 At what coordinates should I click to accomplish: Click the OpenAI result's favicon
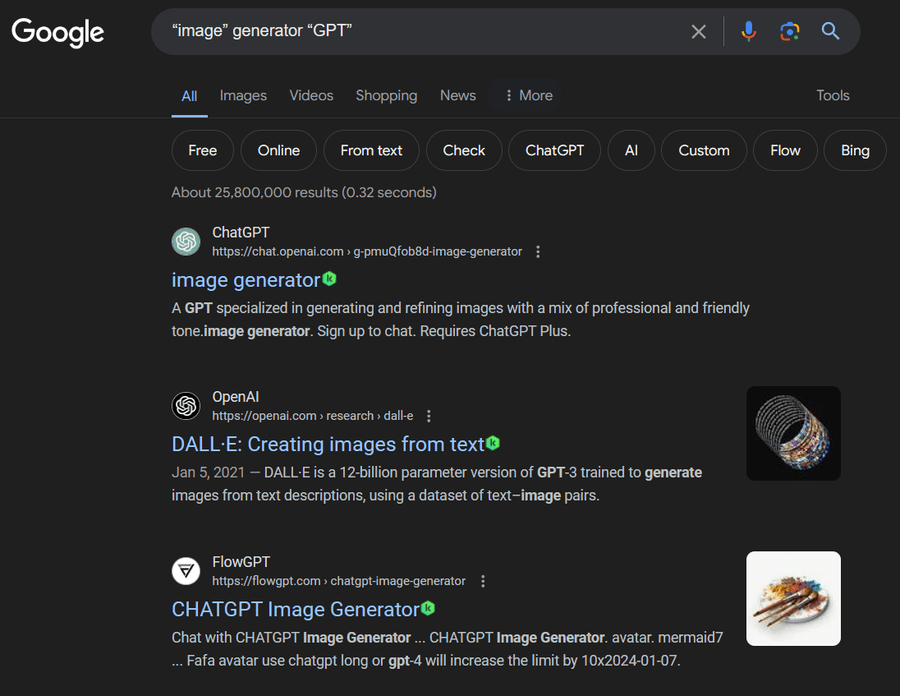pyautogui.click(x=186, y=405)
